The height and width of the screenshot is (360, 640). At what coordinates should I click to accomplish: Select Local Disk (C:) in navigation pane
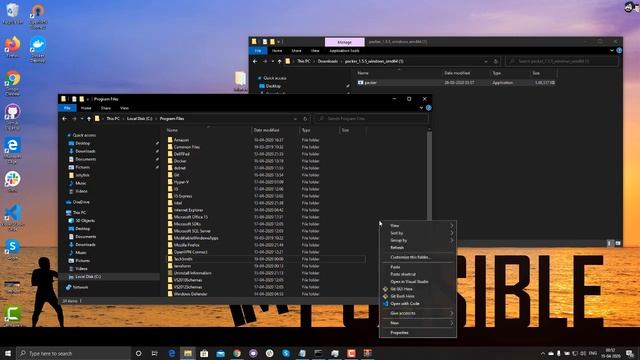[110, 277]
